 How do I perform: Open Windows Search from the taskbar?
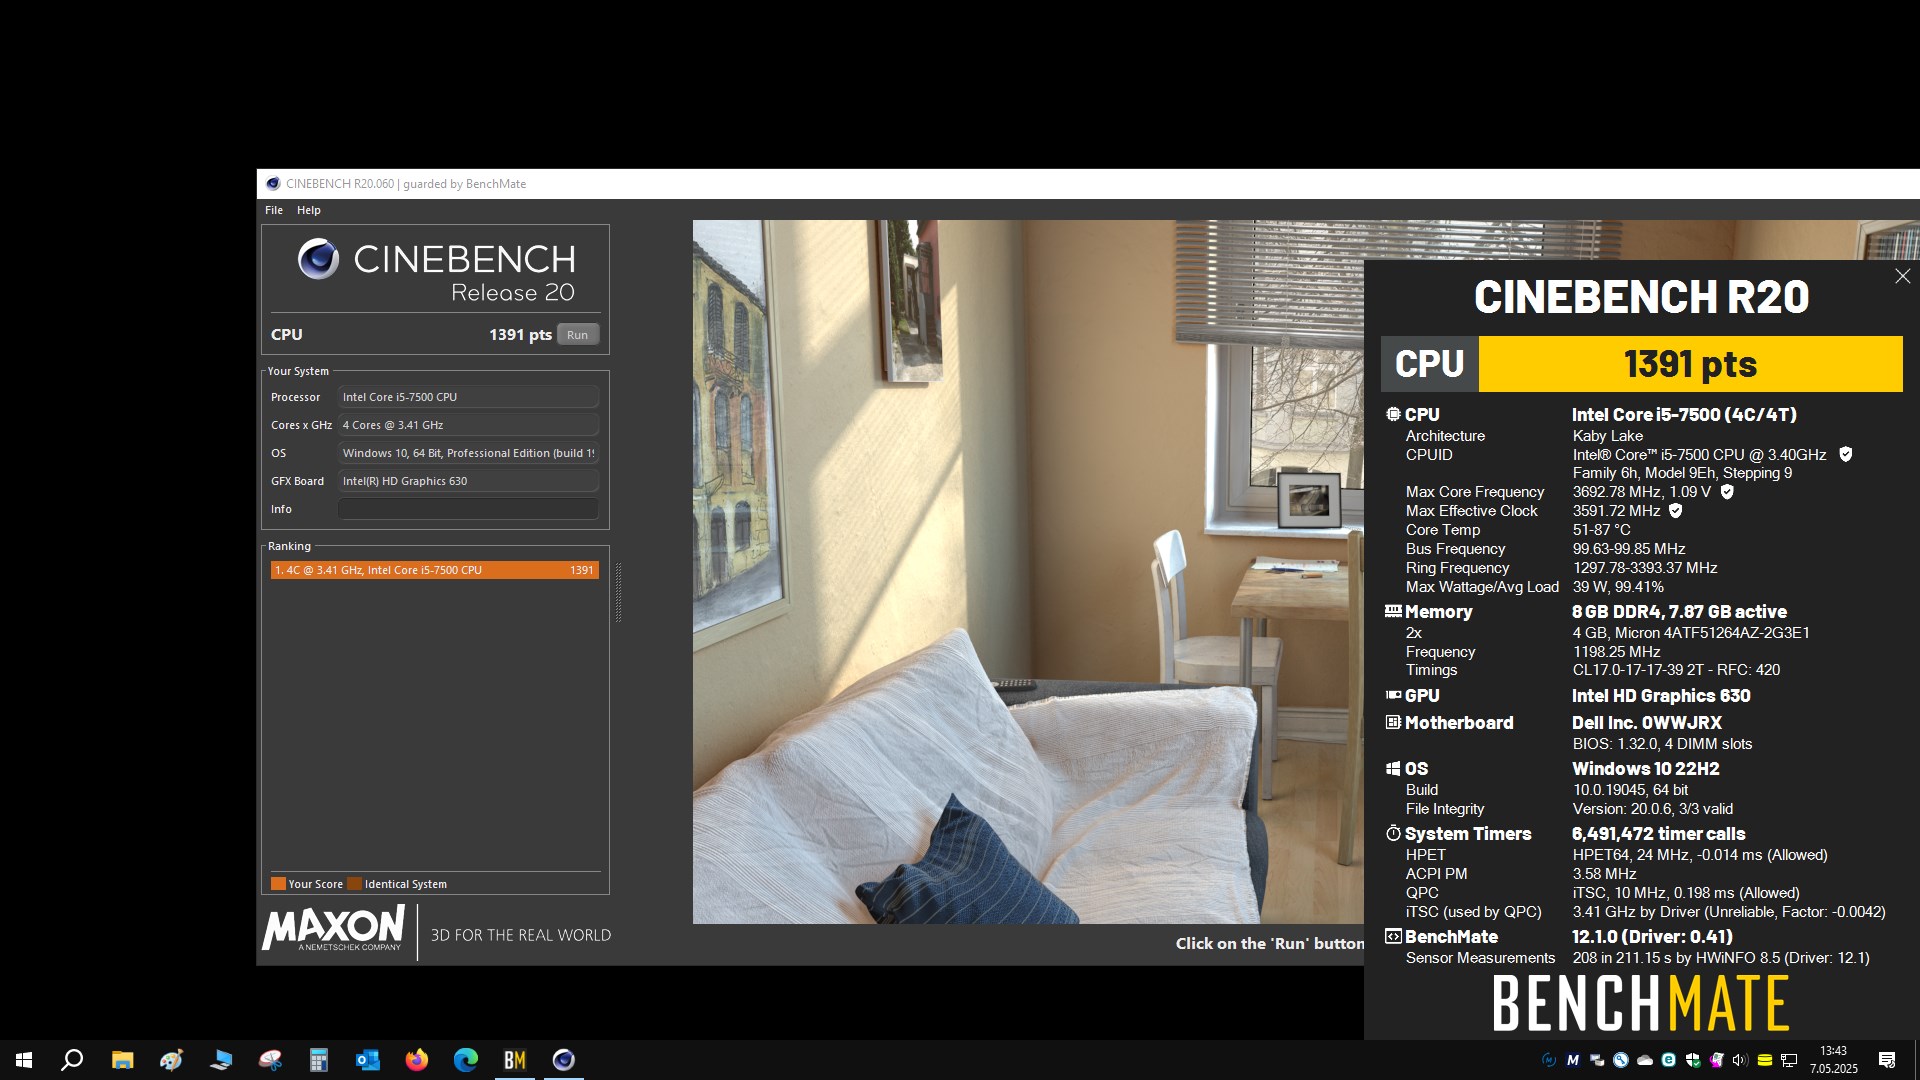click(x=72, y=1060)
